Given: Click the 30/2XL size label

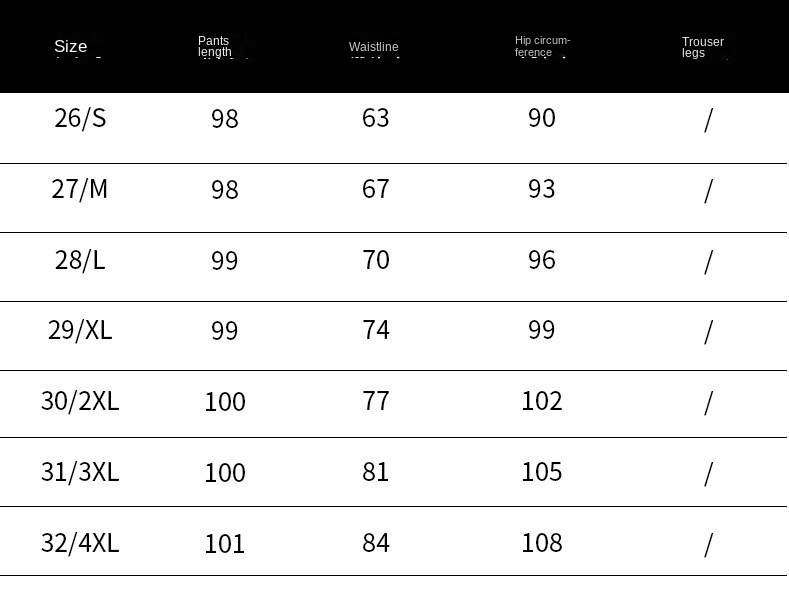Looking at the screenshot, I should coord(80,401).
